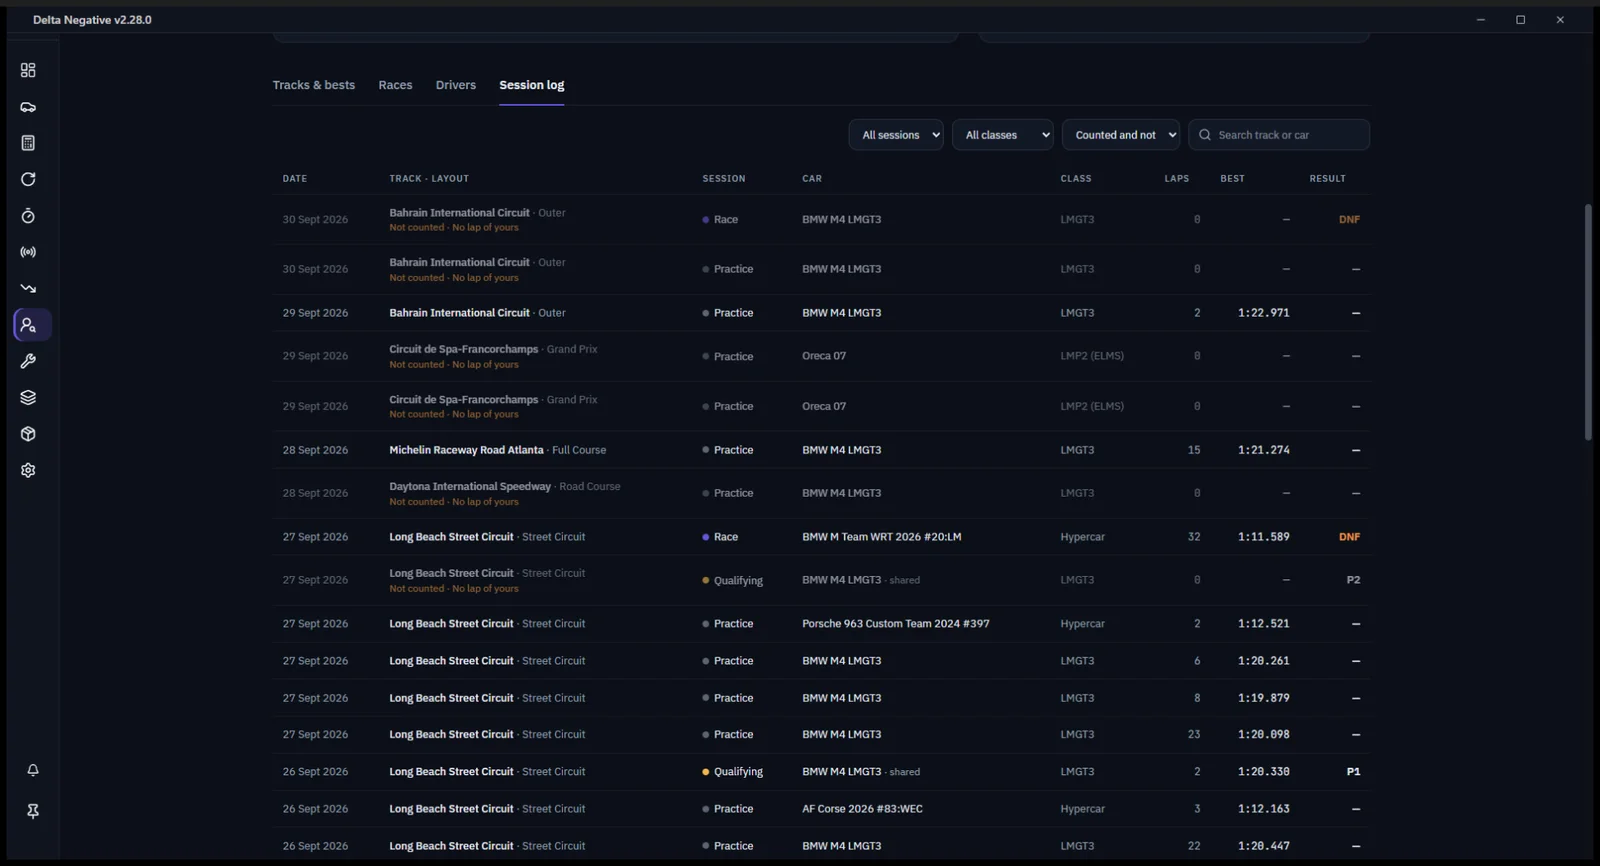The height and width of the screenshot is (866, 1600).
Task: Expand the All classes dropdown
Action: tap(1003, 135)
